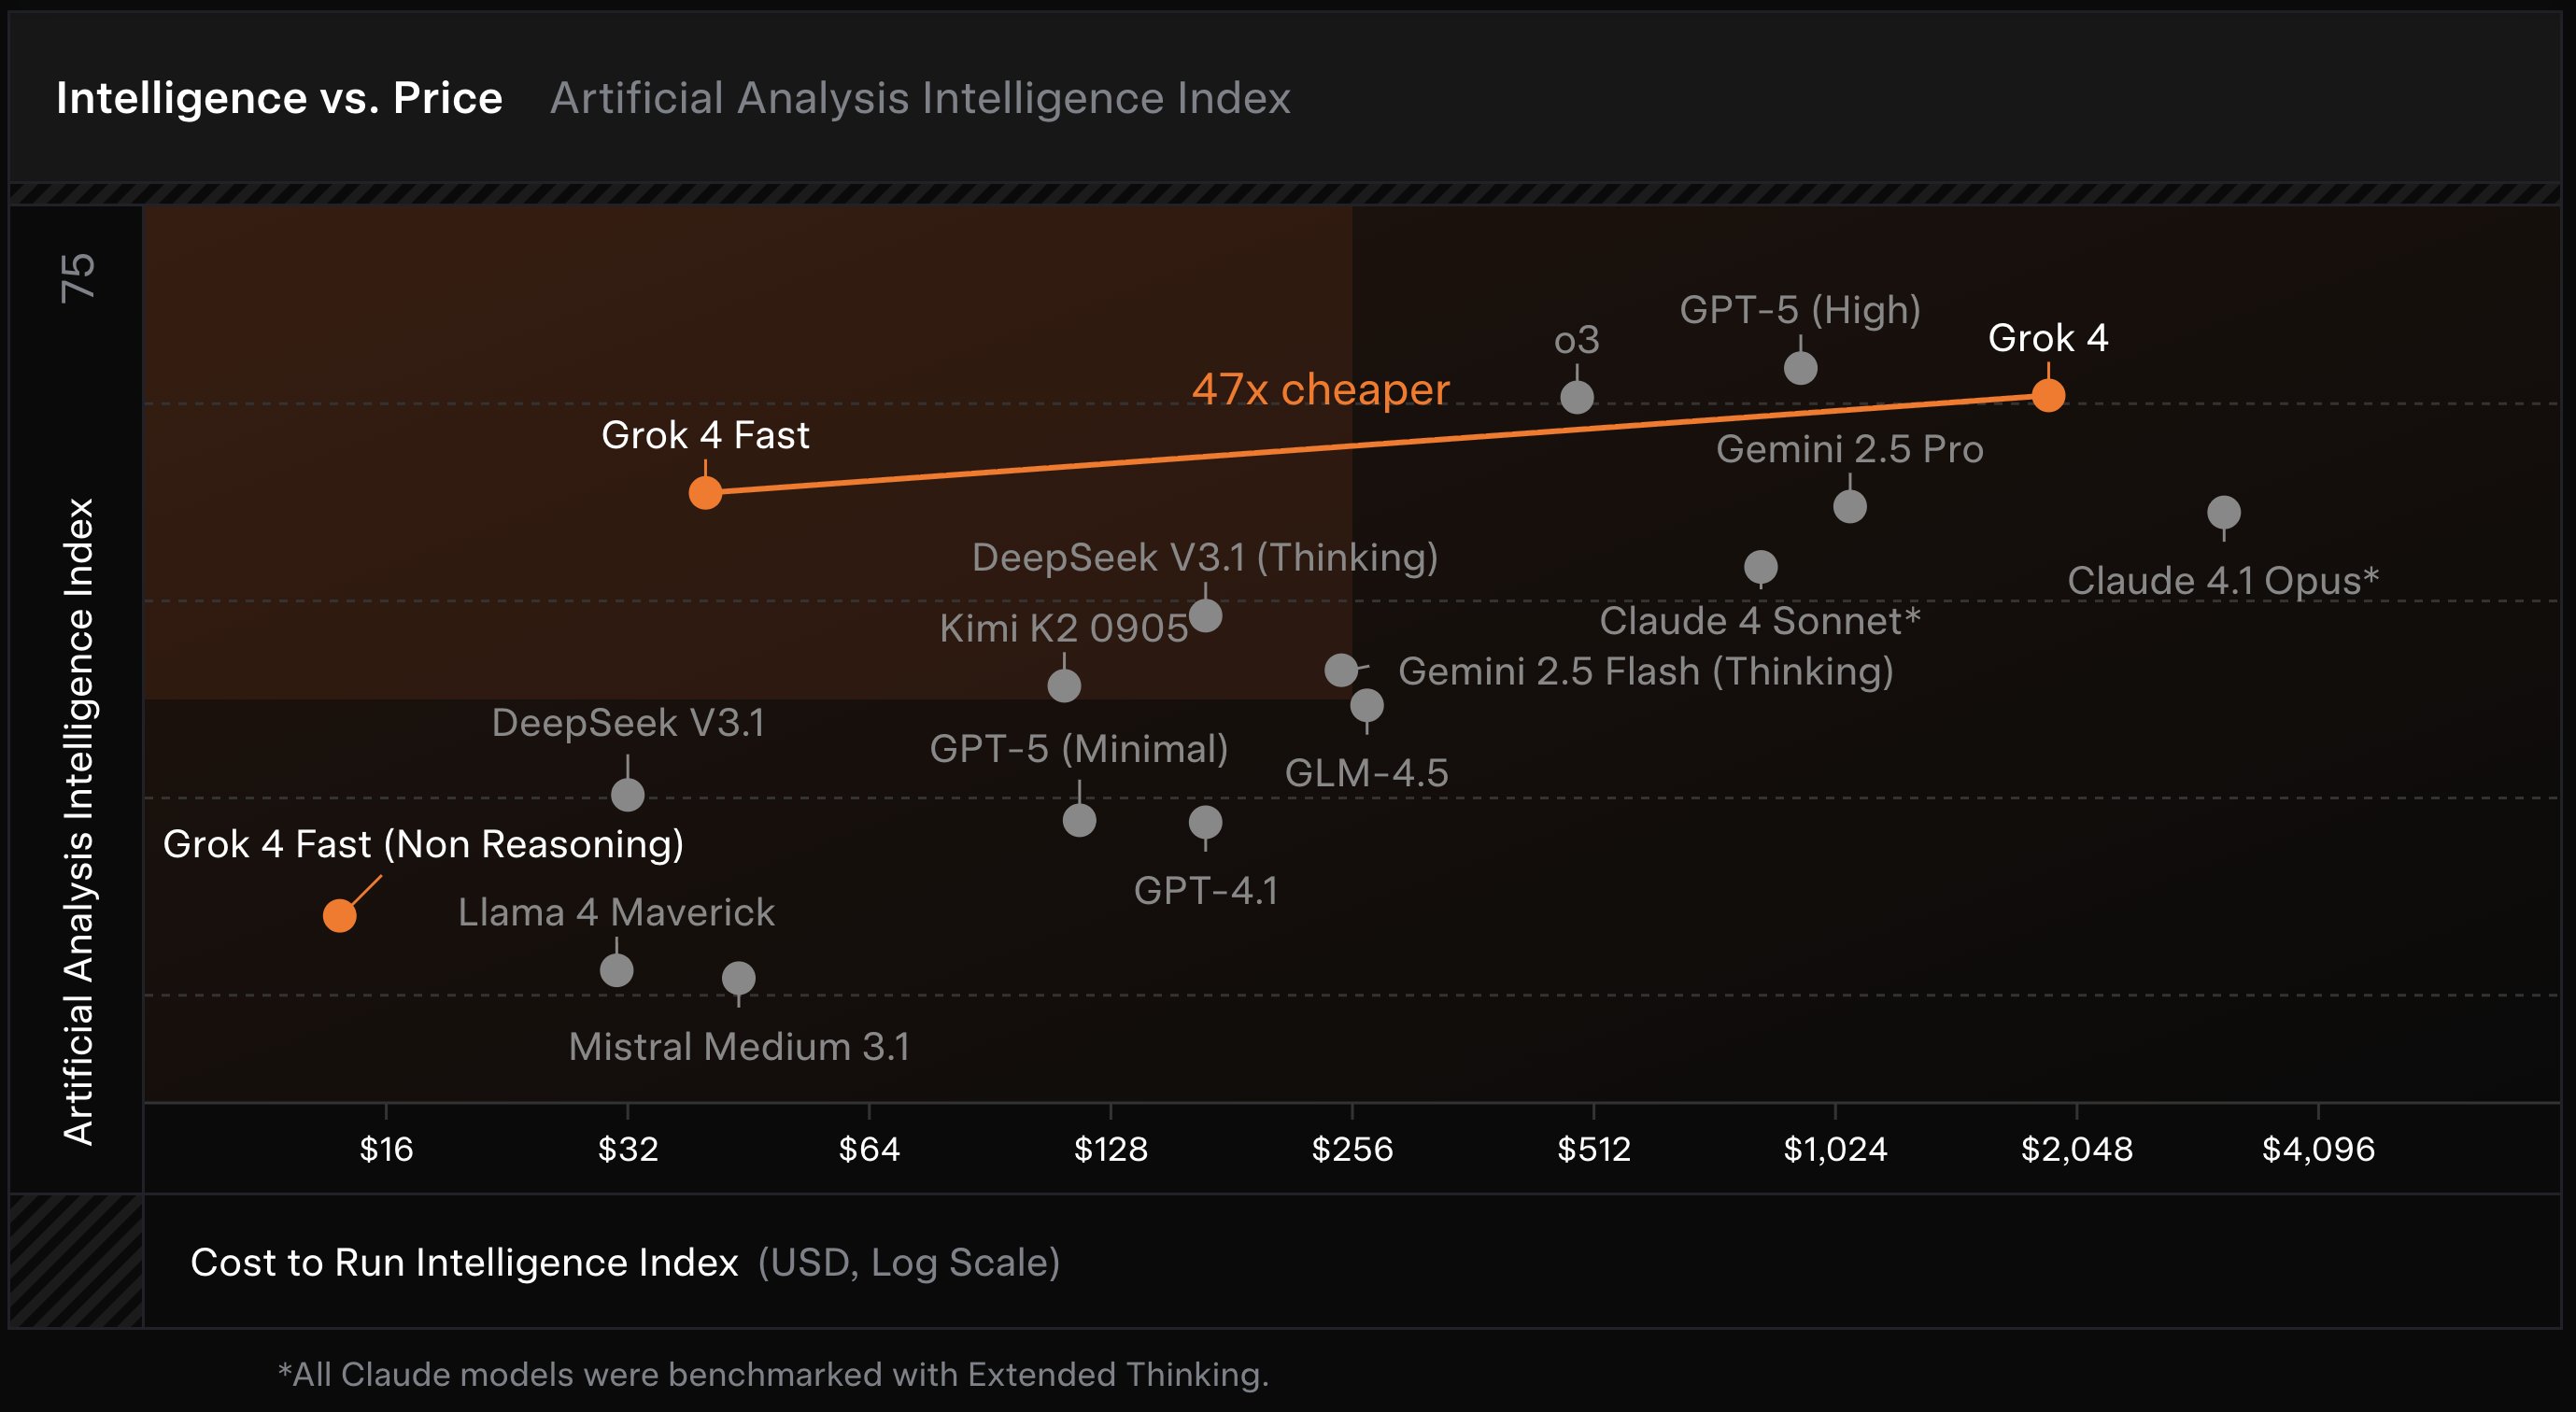The image size is (2576, 1412).
Task: Select the Kimi K2 0905 dot
Action: point(1064,685)
